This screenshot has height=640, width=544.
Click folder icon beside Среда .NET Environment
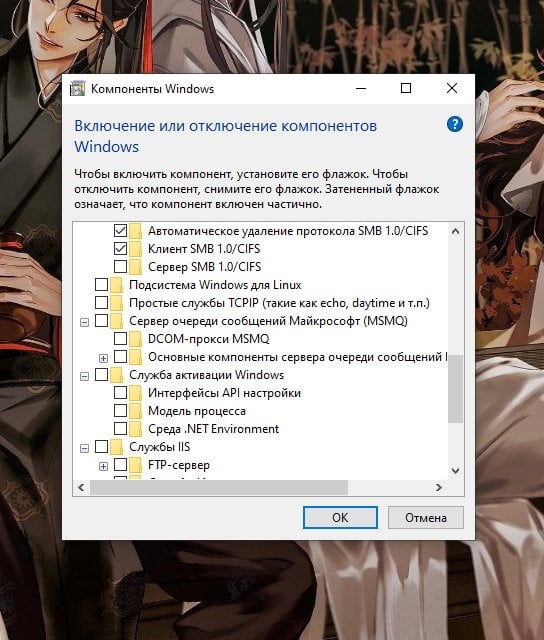(x=135, y=429)
